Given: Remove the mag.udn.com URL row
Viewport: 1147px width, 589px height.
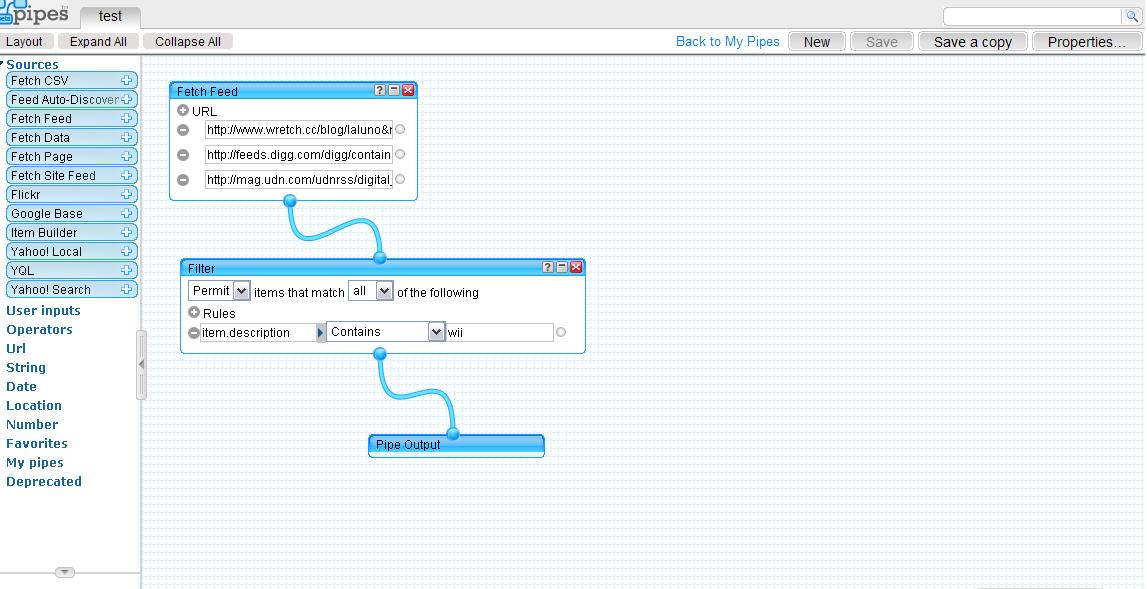Looking at the screenshot, I should (183, 180).
